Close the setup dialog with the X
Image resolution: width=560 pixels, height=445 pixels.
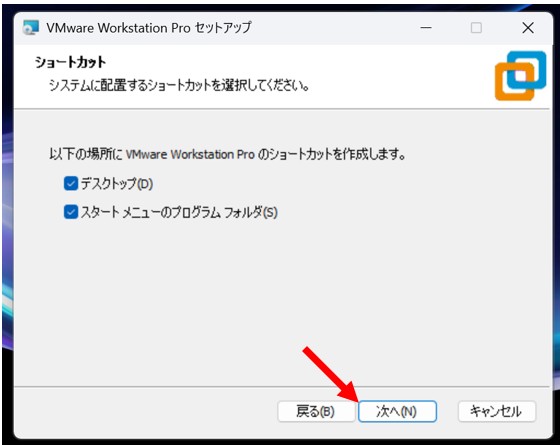pyautogui.click(x=528, y=28)
